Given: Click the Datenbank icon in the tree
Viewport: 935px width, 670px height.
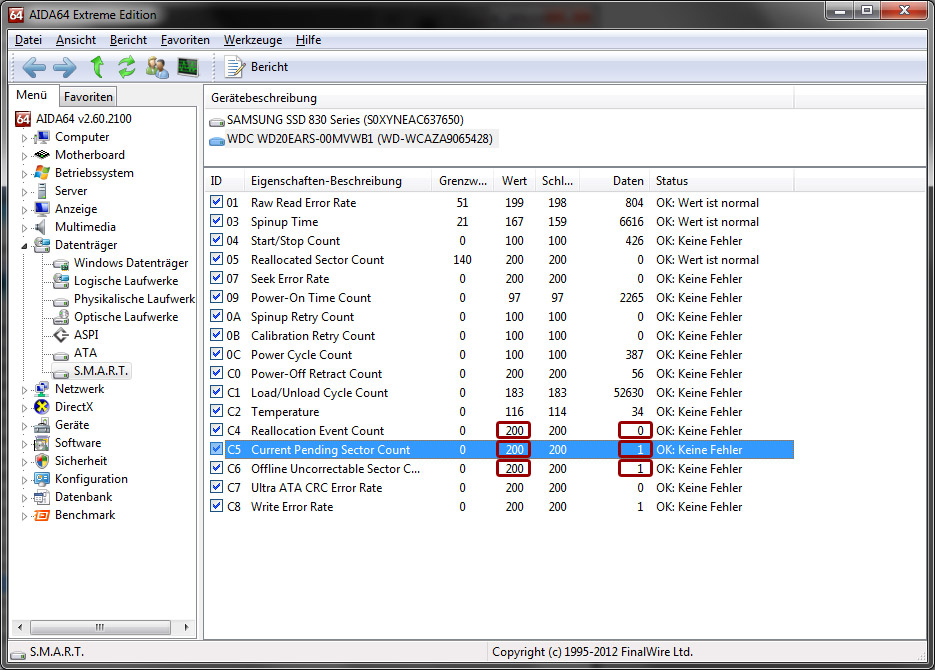Looking at the screenshot, I should click(42, 497).
